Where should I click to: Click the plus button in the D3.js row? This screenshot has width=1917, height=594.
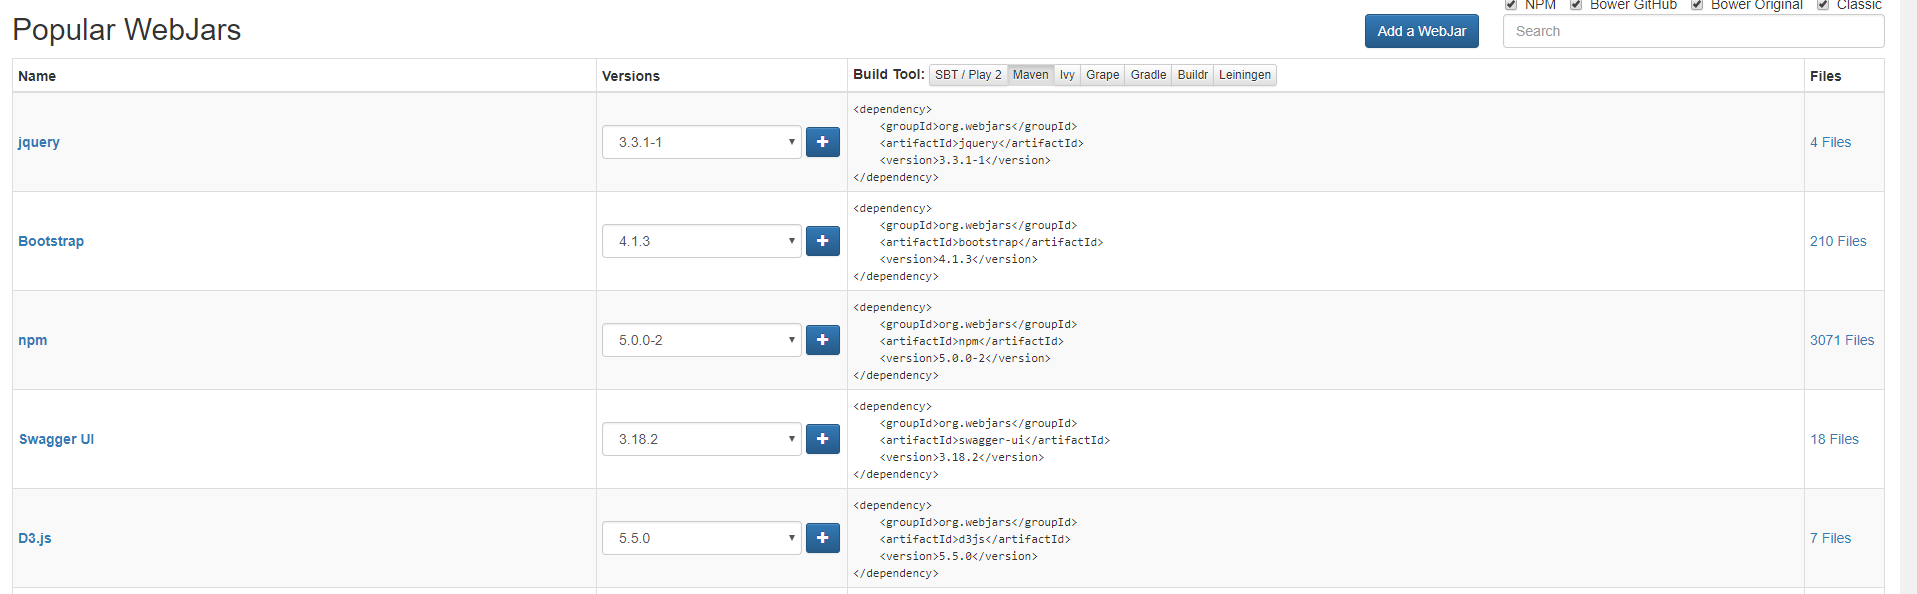coord(822,538)
